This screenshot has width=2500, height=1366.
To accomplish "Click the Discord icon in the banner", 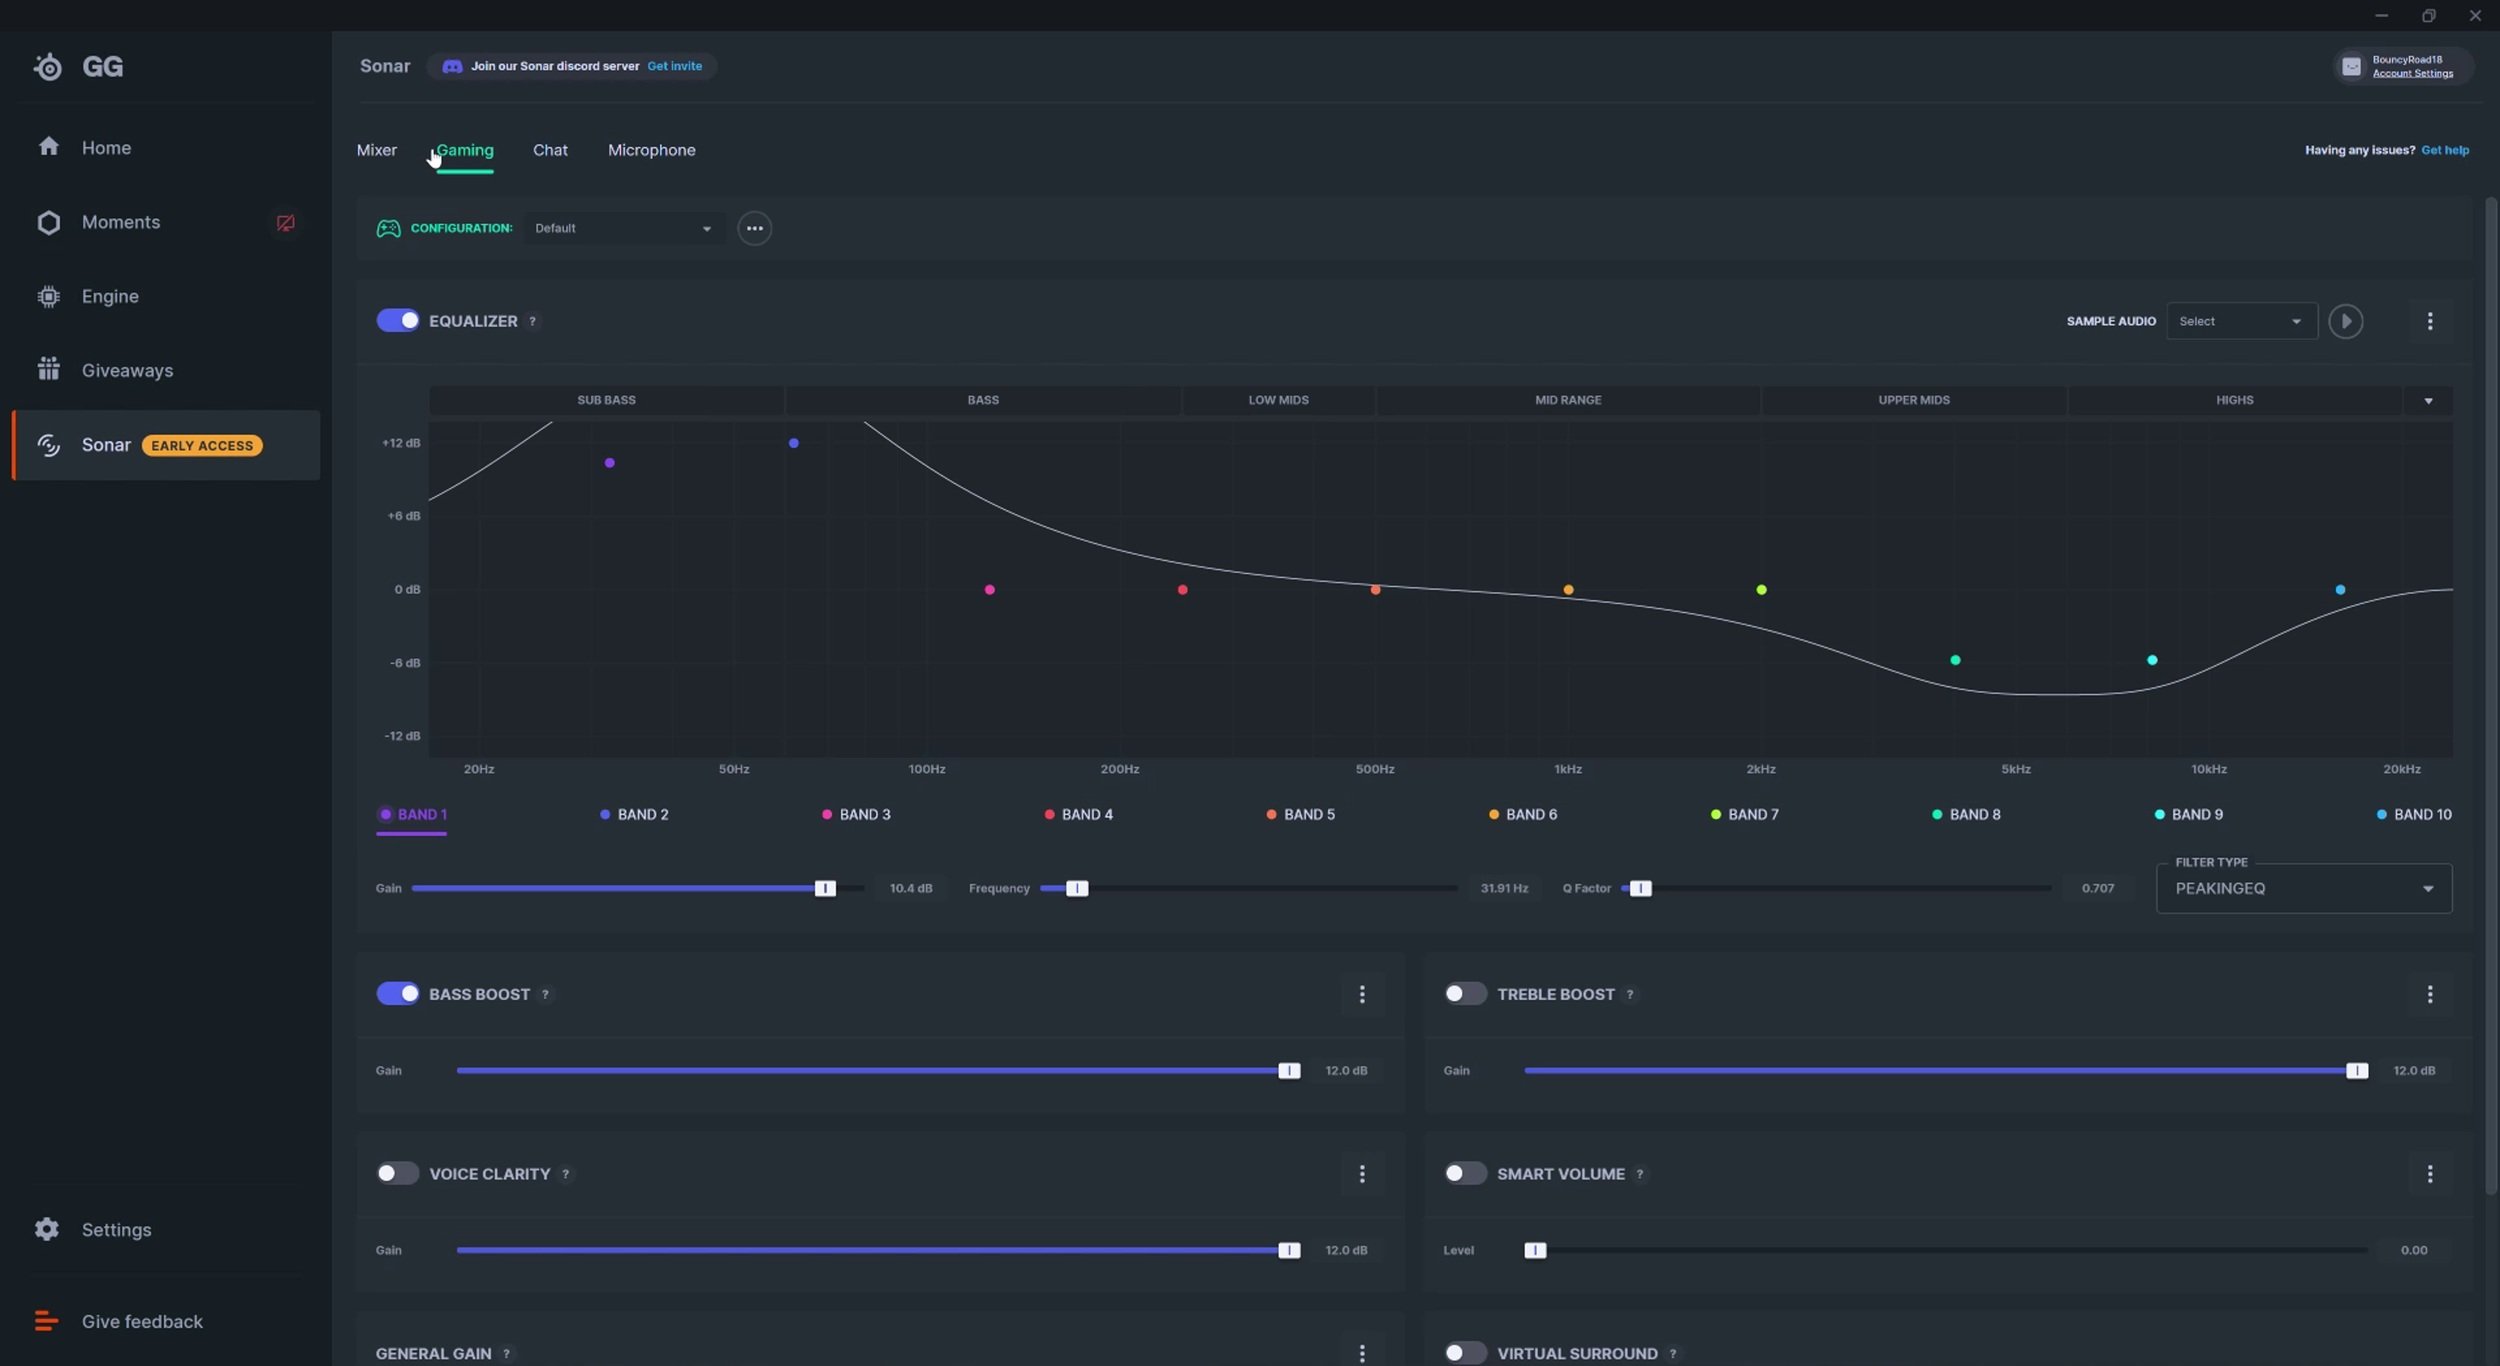I will 452,66.
